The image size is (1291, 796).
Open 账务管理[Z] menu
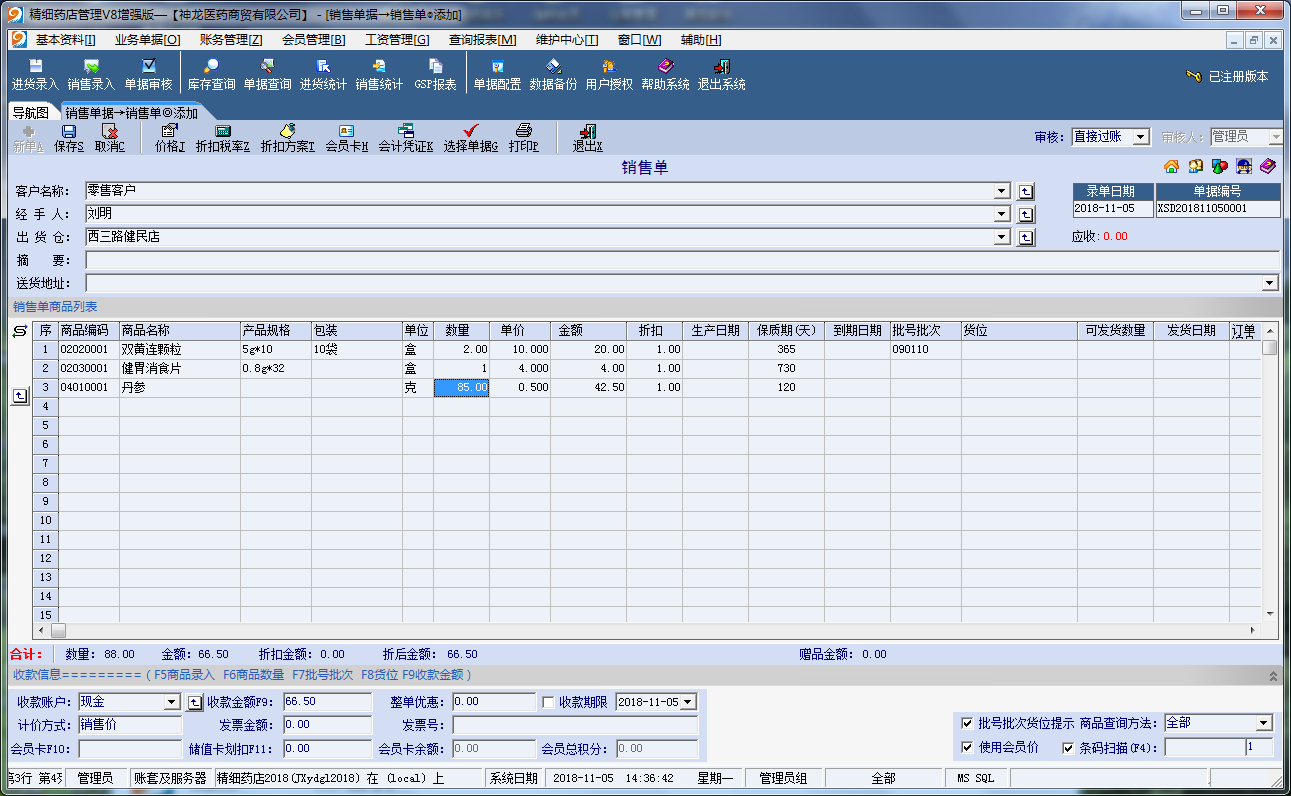(x=231, y=39)
